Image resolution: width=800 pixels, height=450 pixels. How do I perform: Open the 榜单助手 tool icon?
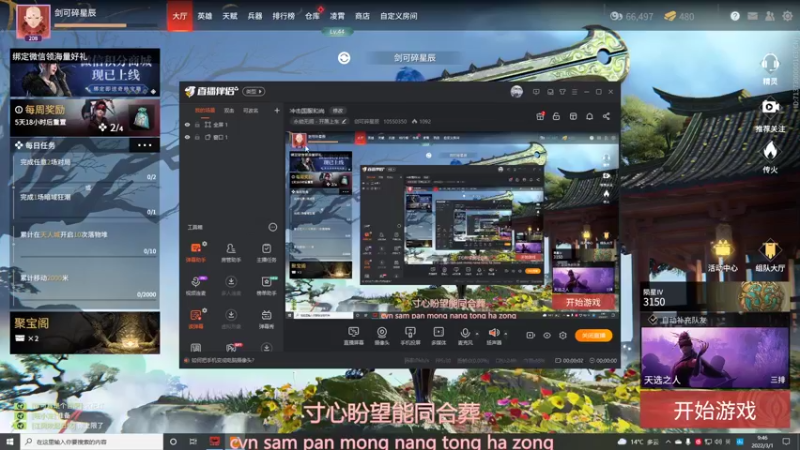click(x=266, y=286)
